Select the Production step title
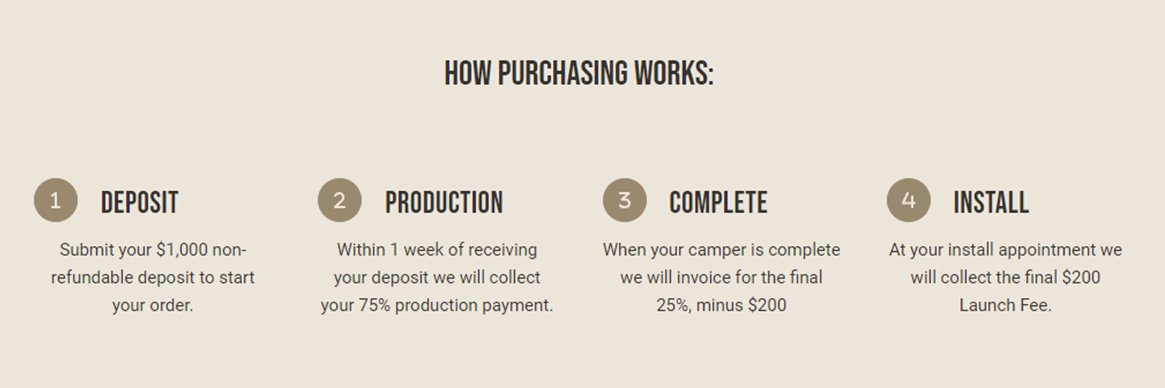The width and height of the screenshot is (1165, 388). [x=444, y=202]
